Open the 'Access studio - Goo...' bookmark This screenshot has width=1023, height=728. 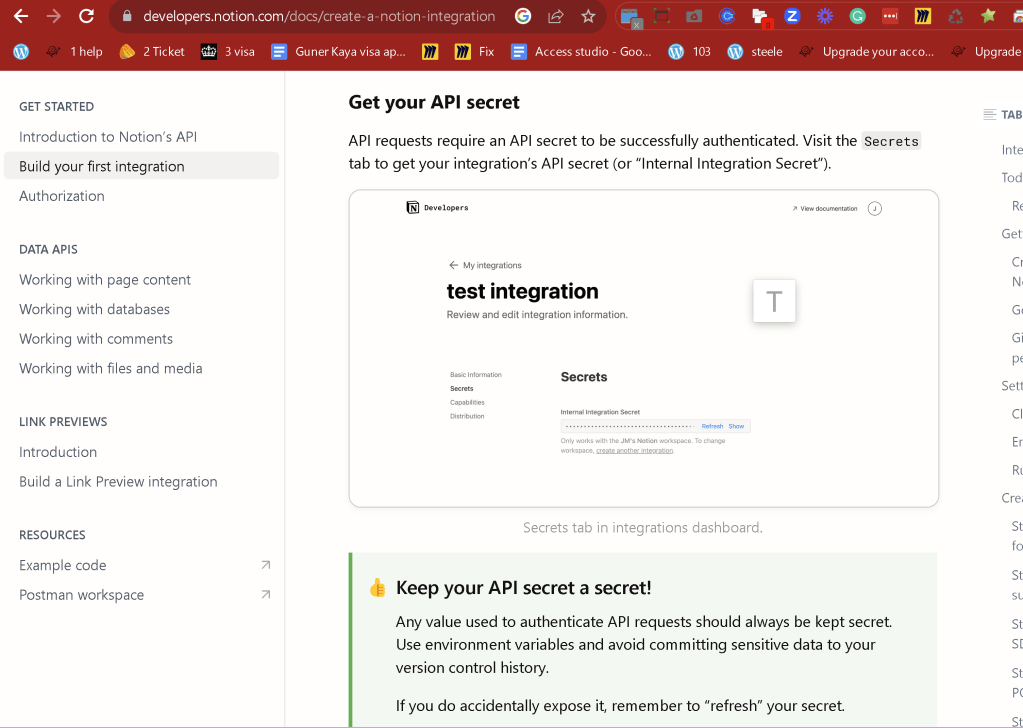[581, 52]
